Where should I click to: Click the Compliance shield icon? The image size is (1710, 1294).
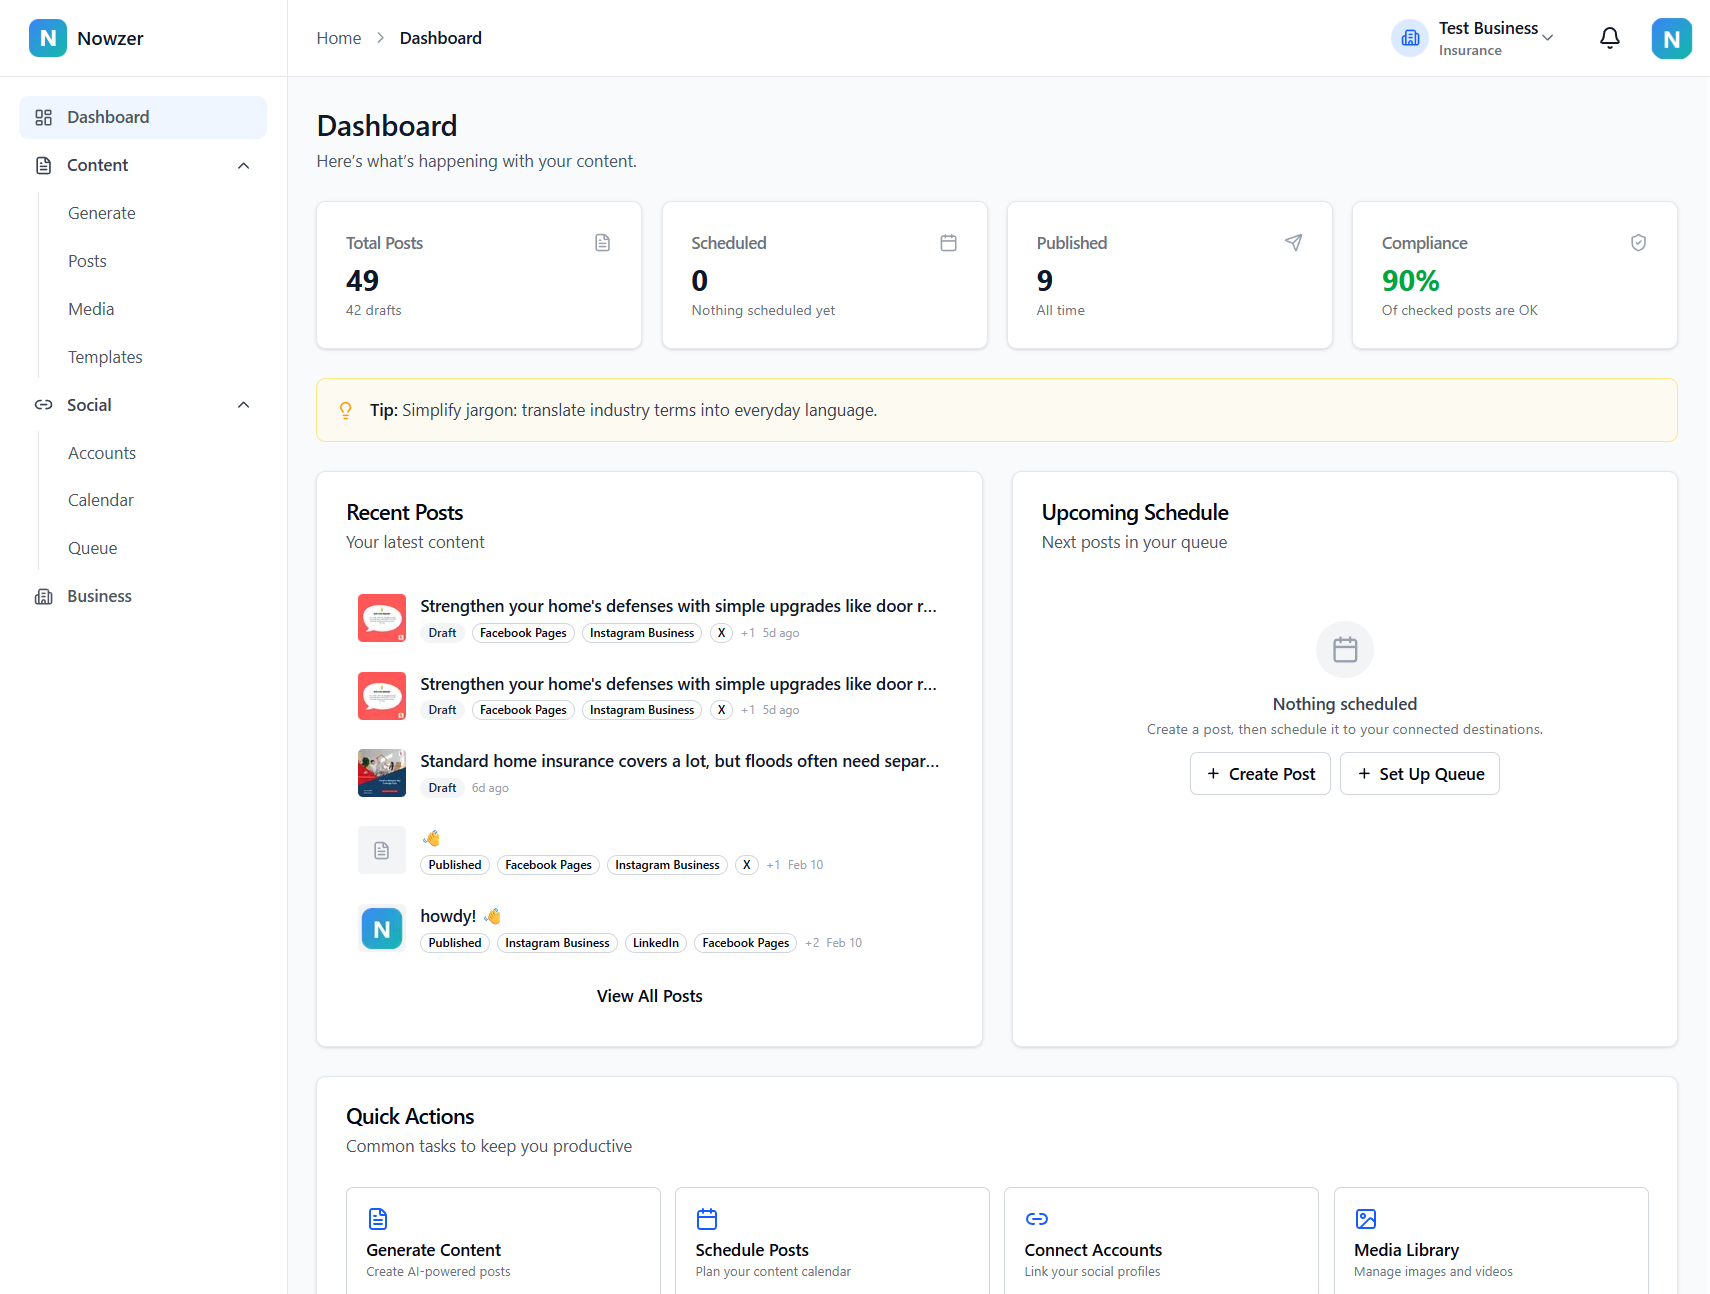pyautogui.click(x=1638, y=243)
